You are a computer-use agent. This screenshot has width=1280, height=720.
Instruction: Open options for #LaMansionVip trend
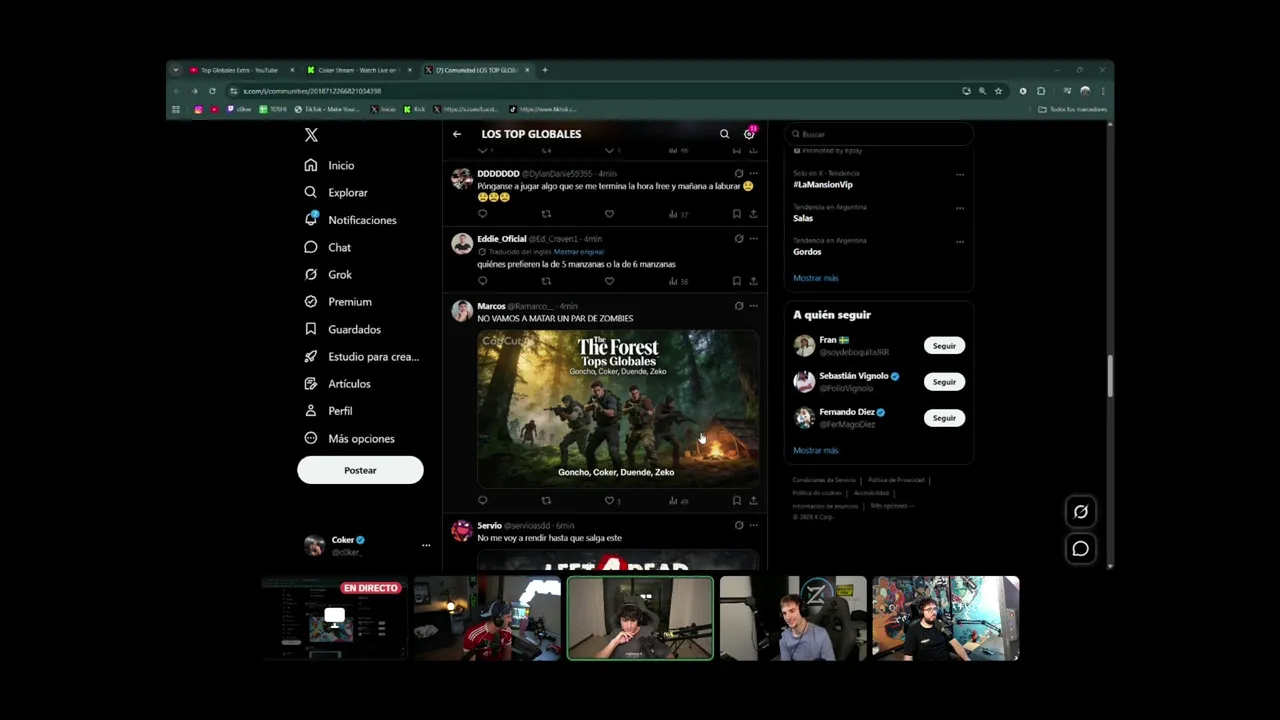click(959, 175)
